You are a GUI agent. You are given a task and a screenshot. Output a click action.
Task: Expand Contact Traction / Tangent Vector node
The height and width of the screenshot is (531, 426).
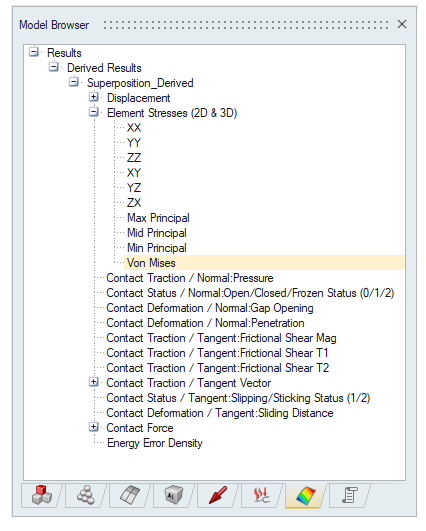coord(93,382)
